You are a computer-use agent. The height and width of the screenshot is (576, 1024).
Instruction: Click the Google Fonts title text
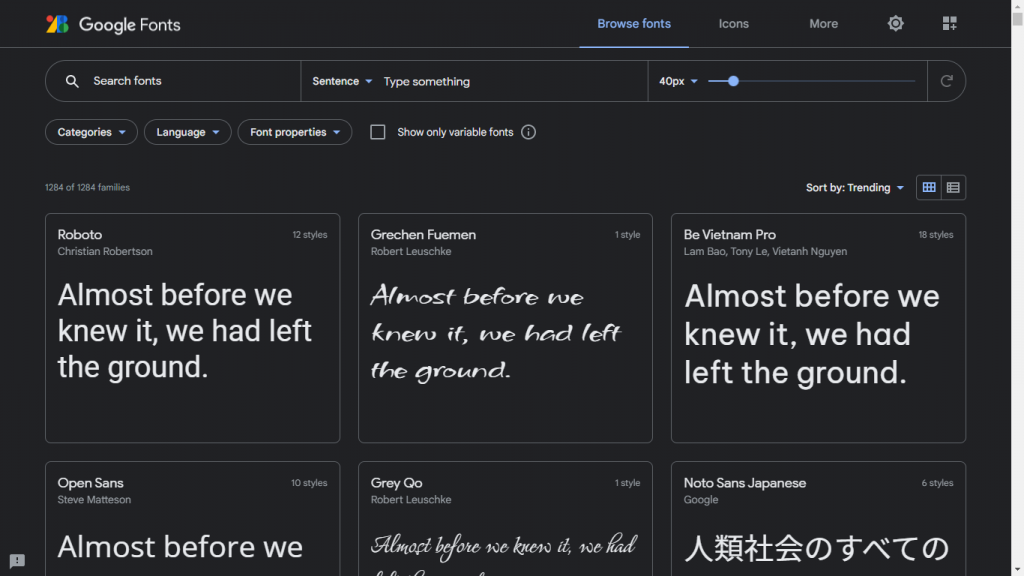tap(129, 25)
